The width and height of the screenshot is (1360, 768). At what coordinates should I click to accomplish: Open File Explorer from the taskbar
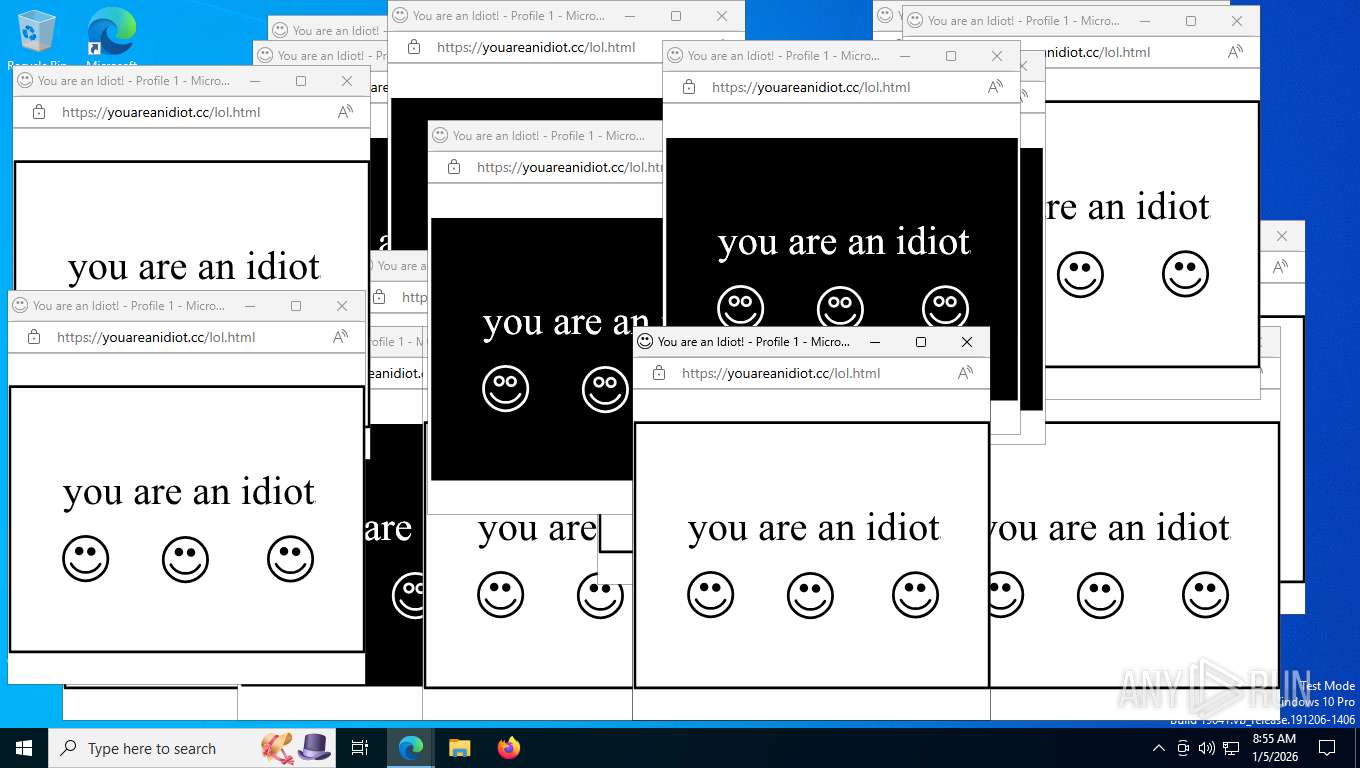(459, 748)
